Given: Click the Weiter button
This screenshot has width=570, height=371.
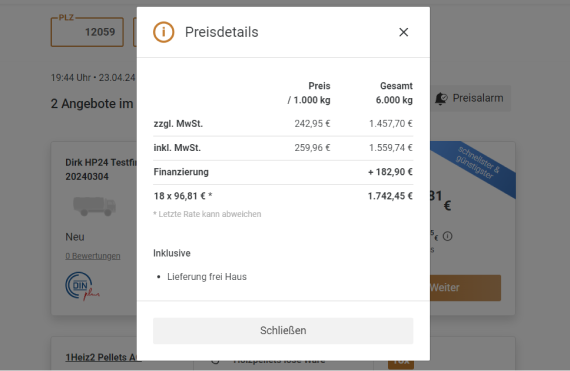Looking at the screenshot, I should tap(465, 288).
